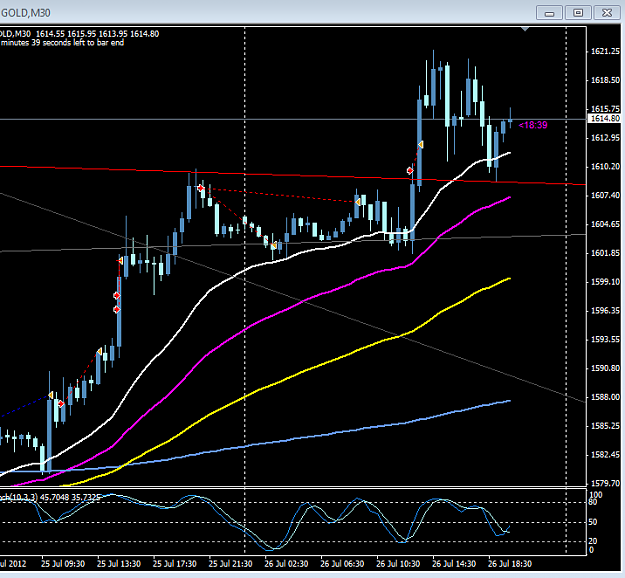Click the stochastic scale level 50 label

point(593,522)
